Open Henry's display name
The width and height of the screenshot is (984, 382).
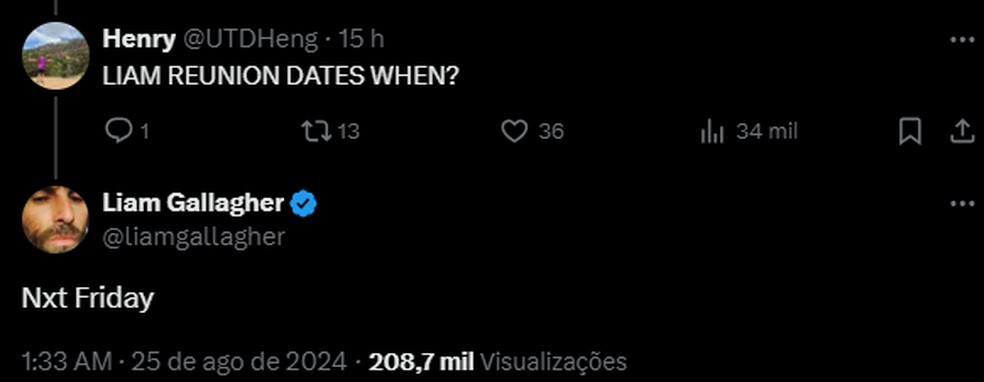139,40
